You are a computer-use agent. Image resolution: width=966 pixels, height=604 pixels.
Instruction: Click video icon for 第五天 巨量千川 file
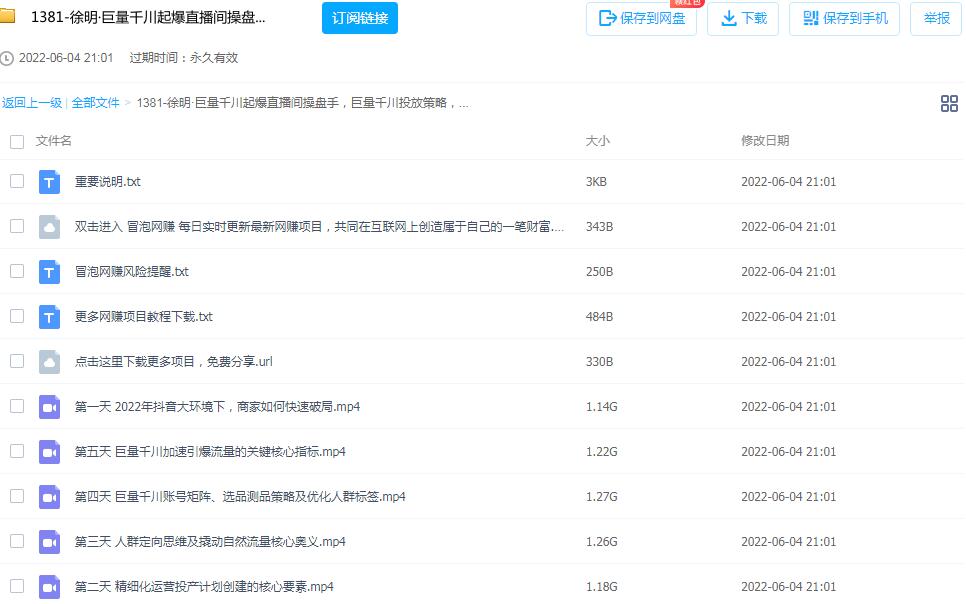pos(50,452)
